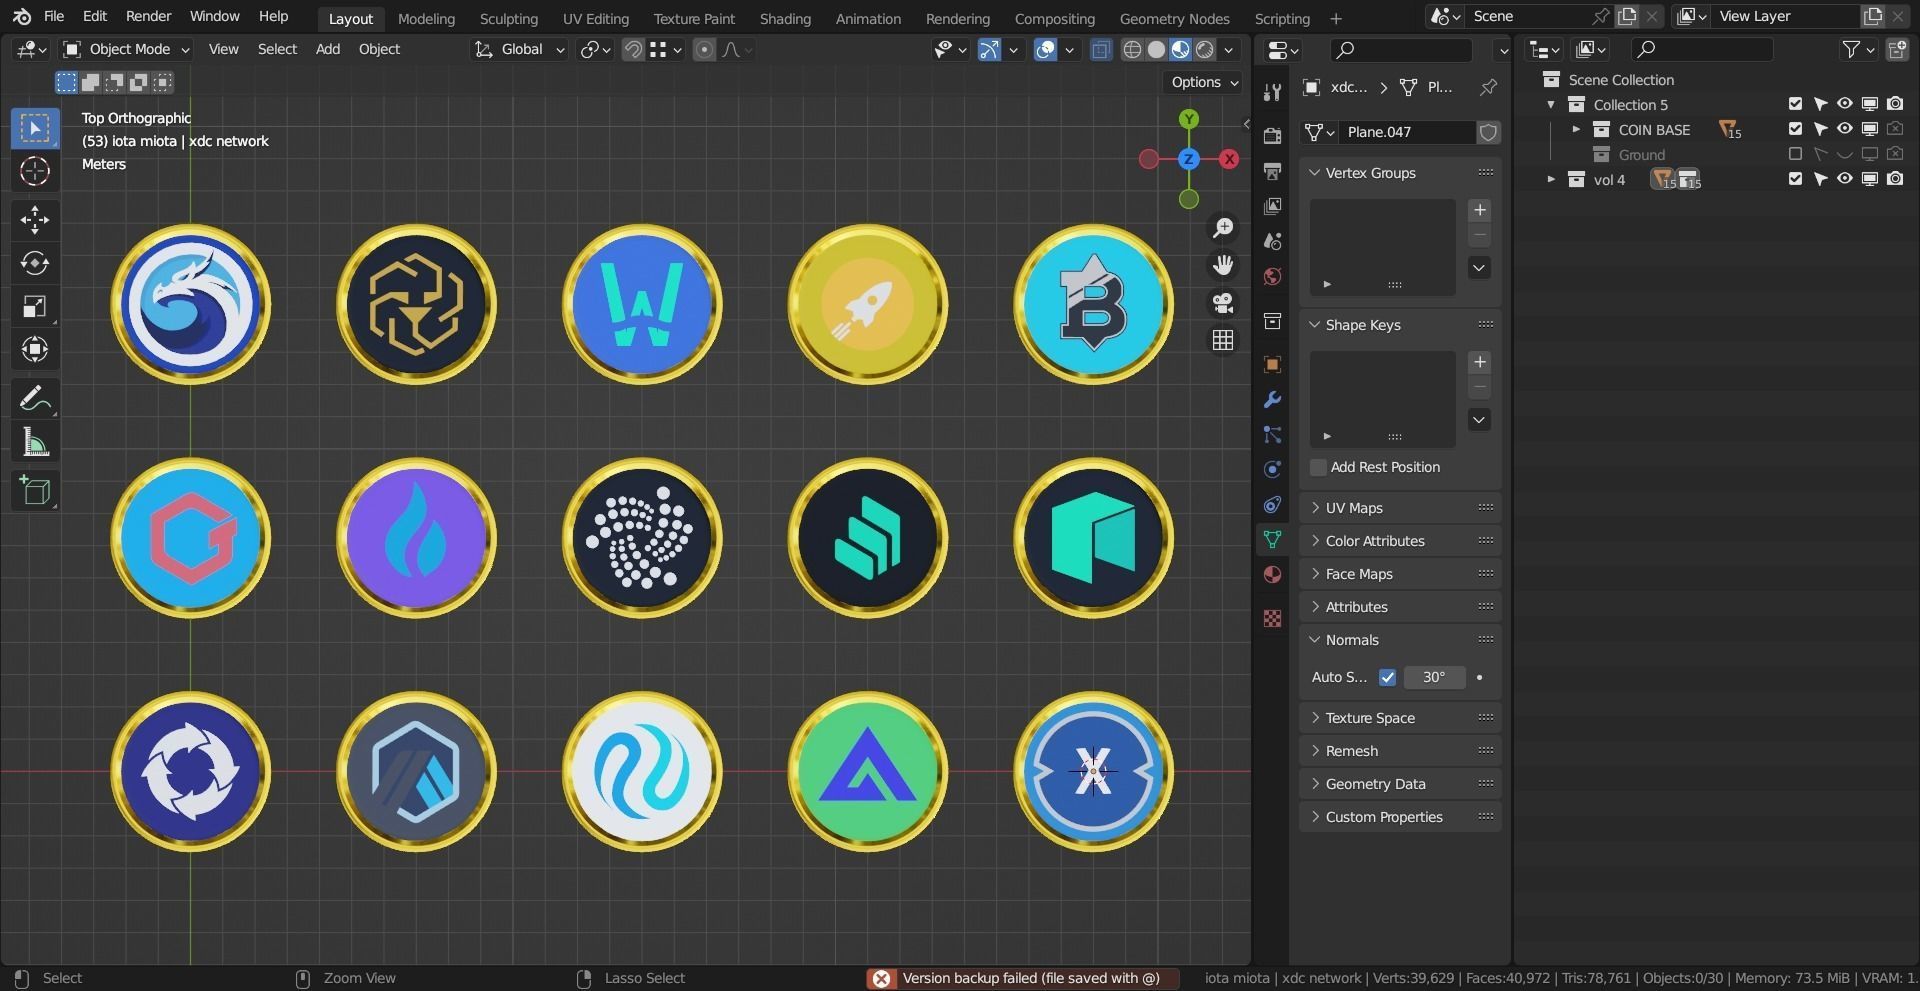Open the Render menu
1920x991 pixels.
coord(148,16)
